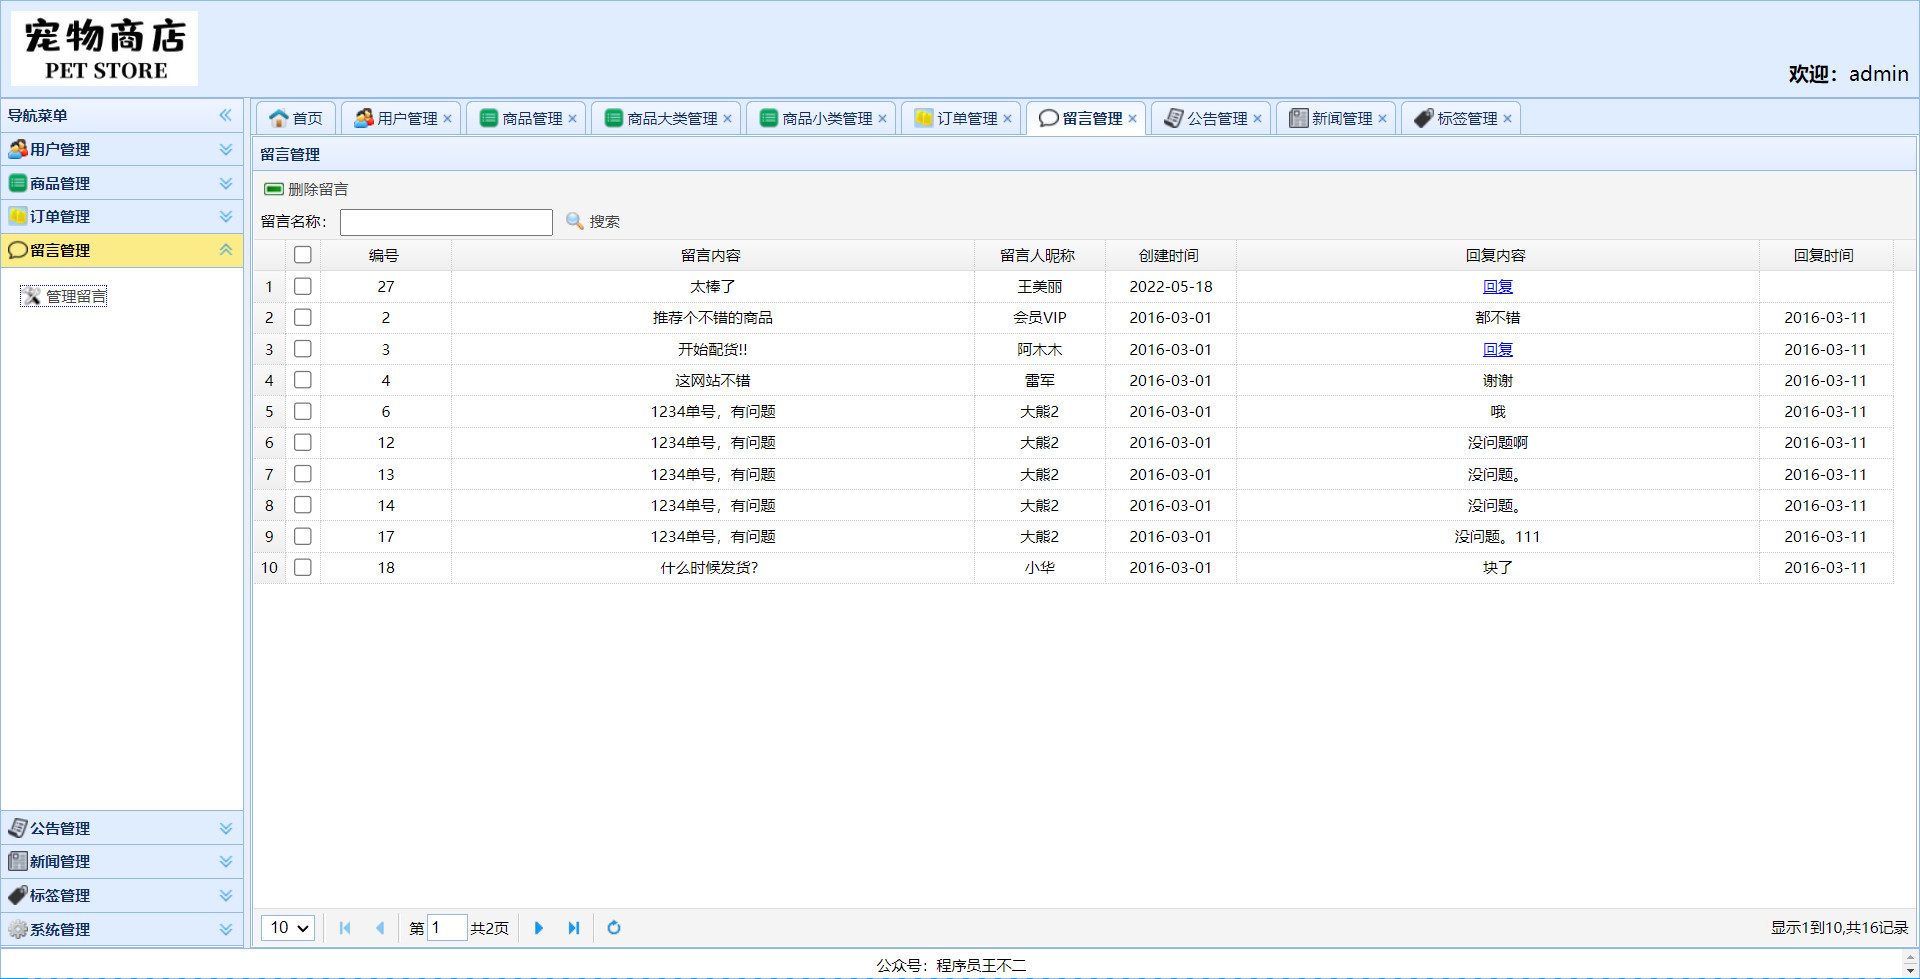Screen dimensions: 1920x979
Task: Toggle the select-all header checkbox
Action: 303,255
